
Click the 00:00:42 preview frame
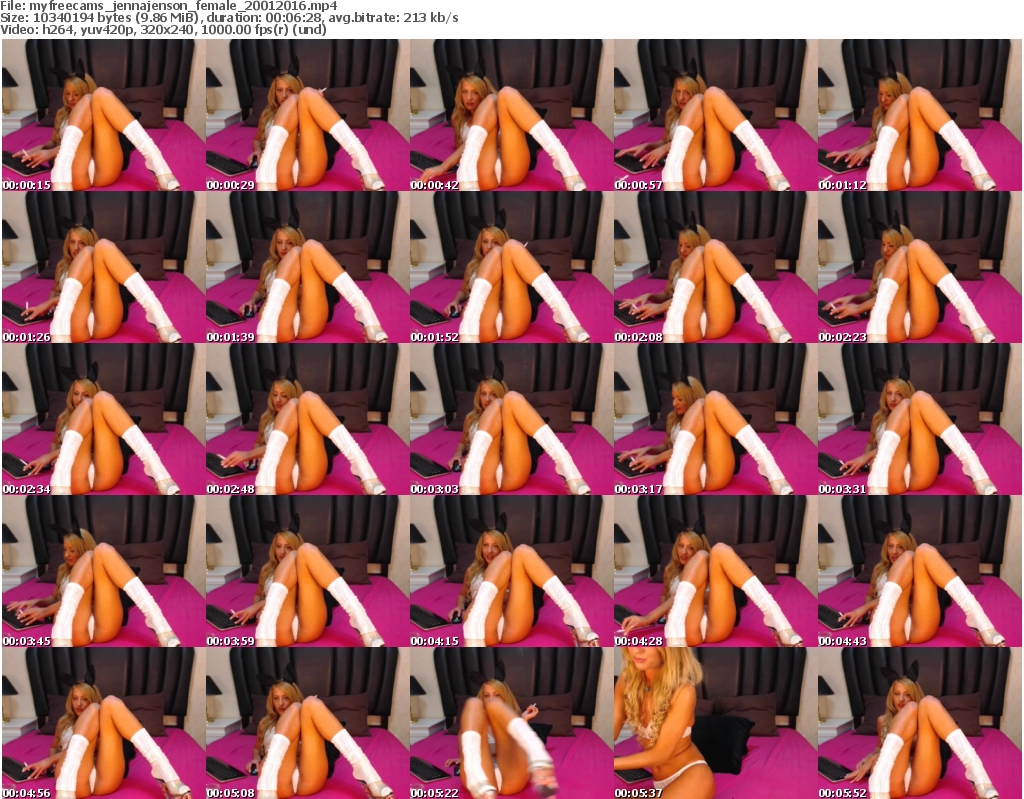click(511, 115)
